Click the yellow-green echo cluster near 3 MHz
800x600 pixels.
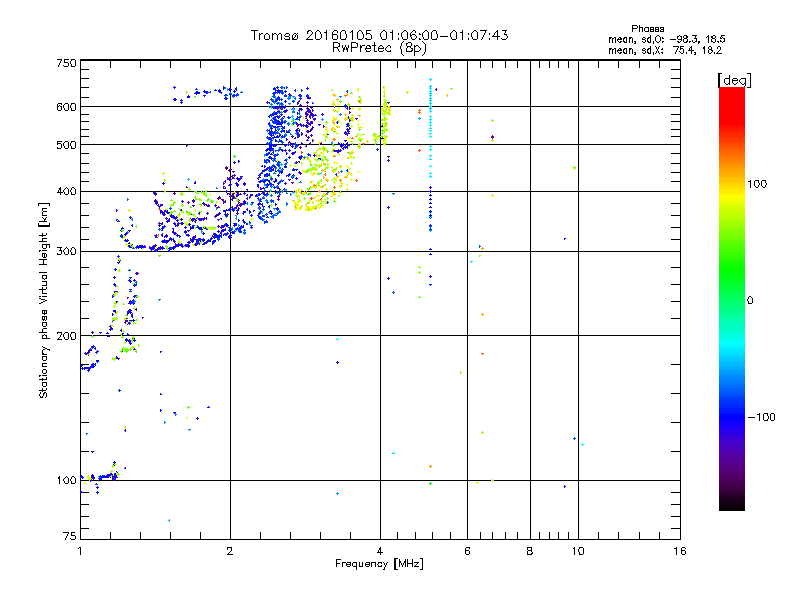click(319, 179)
